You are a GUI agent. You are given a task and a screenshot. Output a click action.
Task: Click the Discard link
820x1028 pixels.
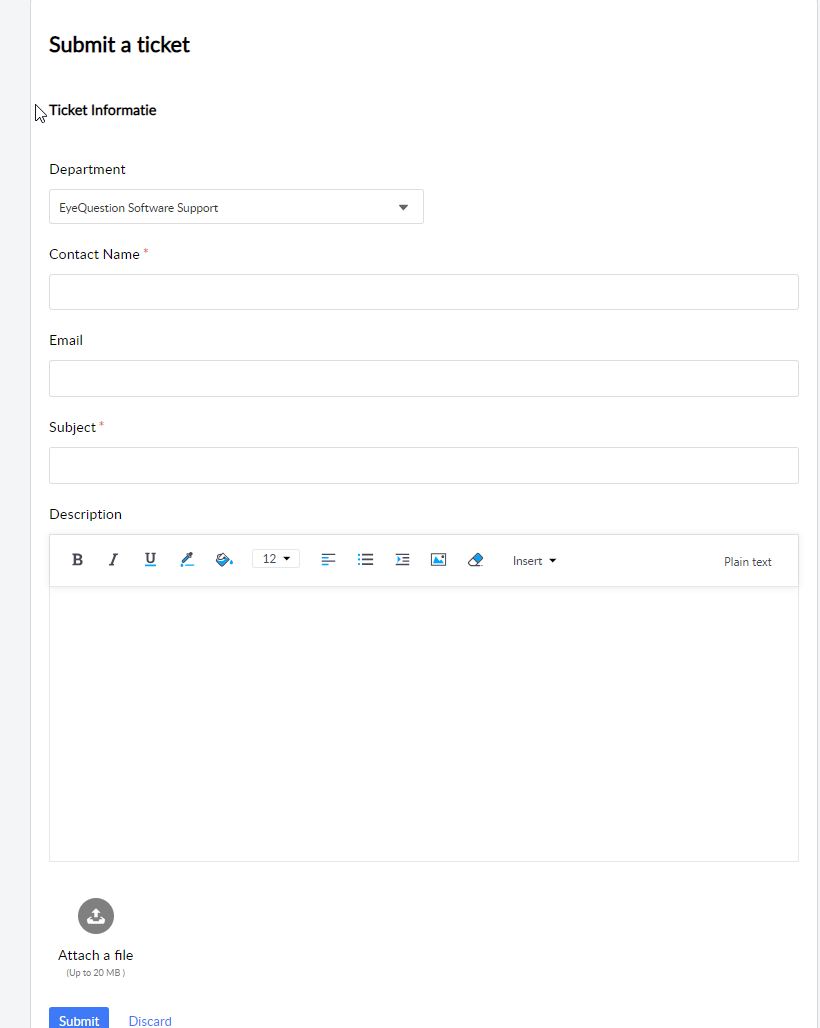150,1020
